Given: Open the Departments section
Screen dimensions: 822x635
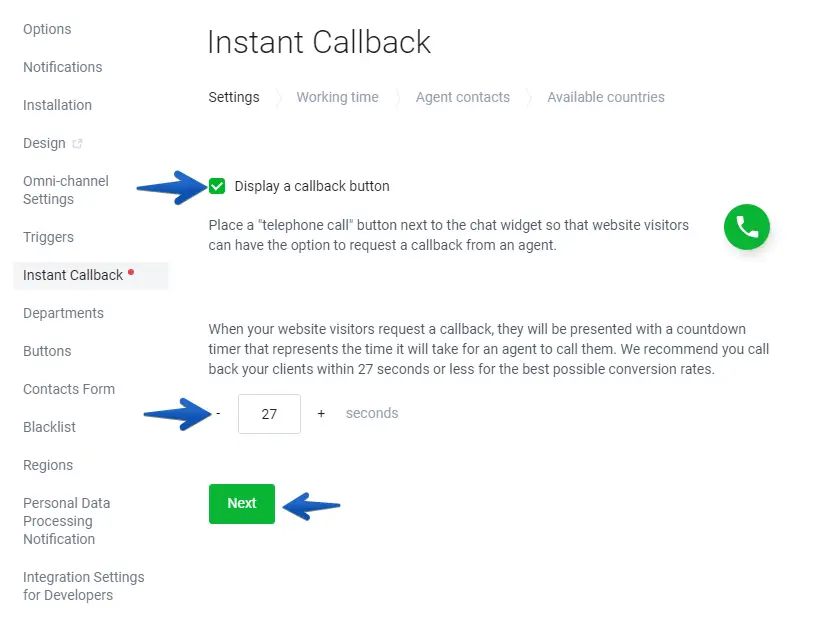Looking at the screenshot, I should click(x=63, y=313).
